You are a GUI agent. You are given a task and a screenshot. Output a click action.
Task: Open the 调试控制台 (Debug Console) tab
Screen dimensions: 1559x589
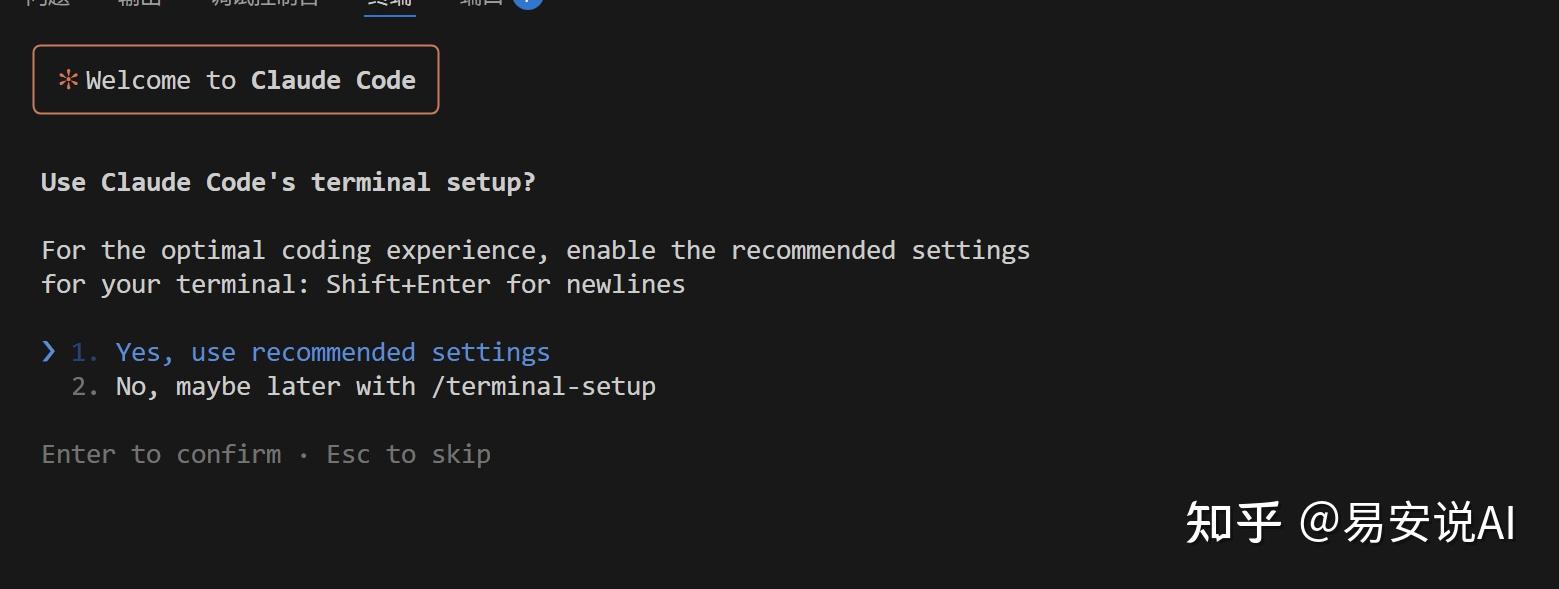pyautogui.click(x=265, y=3)
